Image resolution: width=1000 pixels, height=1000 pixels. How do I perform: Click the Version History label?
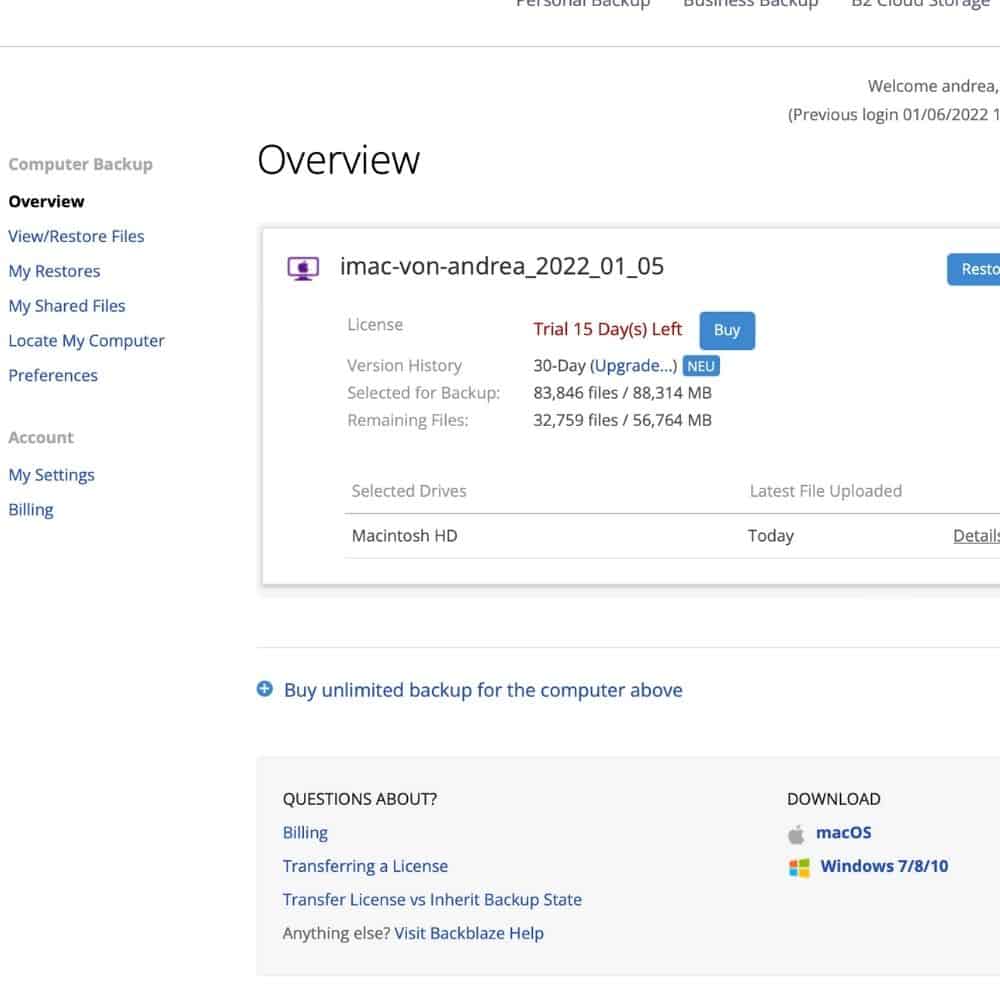click(x=404, y=365)
